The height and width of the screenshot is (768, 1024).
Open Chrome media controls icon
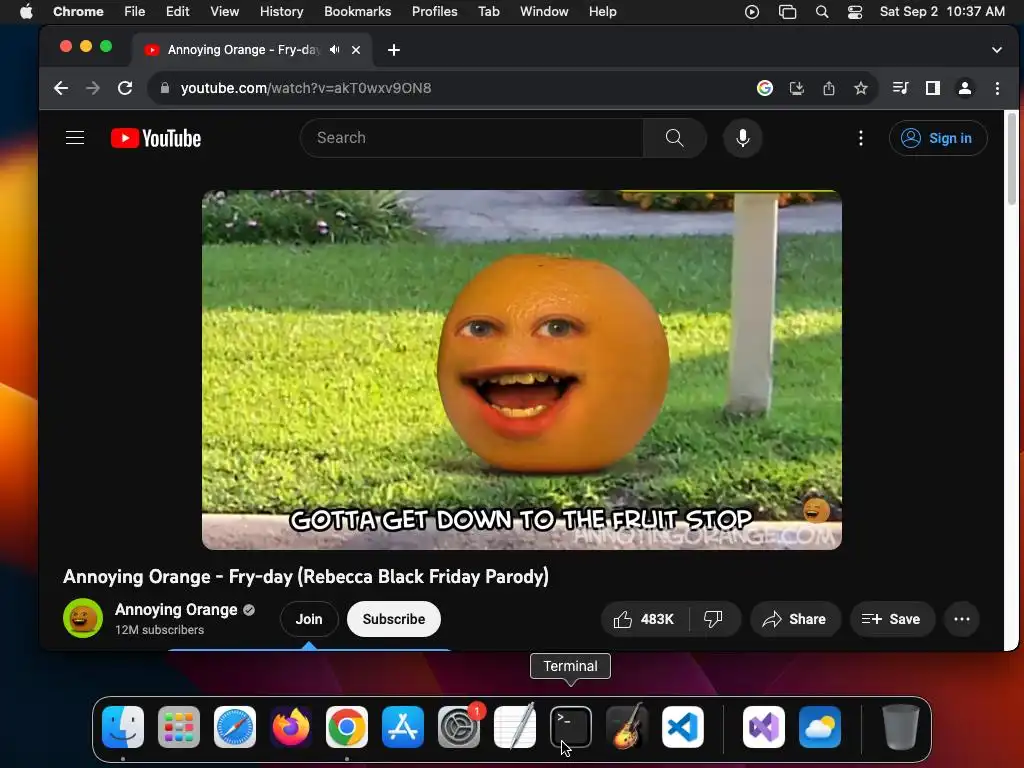pos(901,88)
